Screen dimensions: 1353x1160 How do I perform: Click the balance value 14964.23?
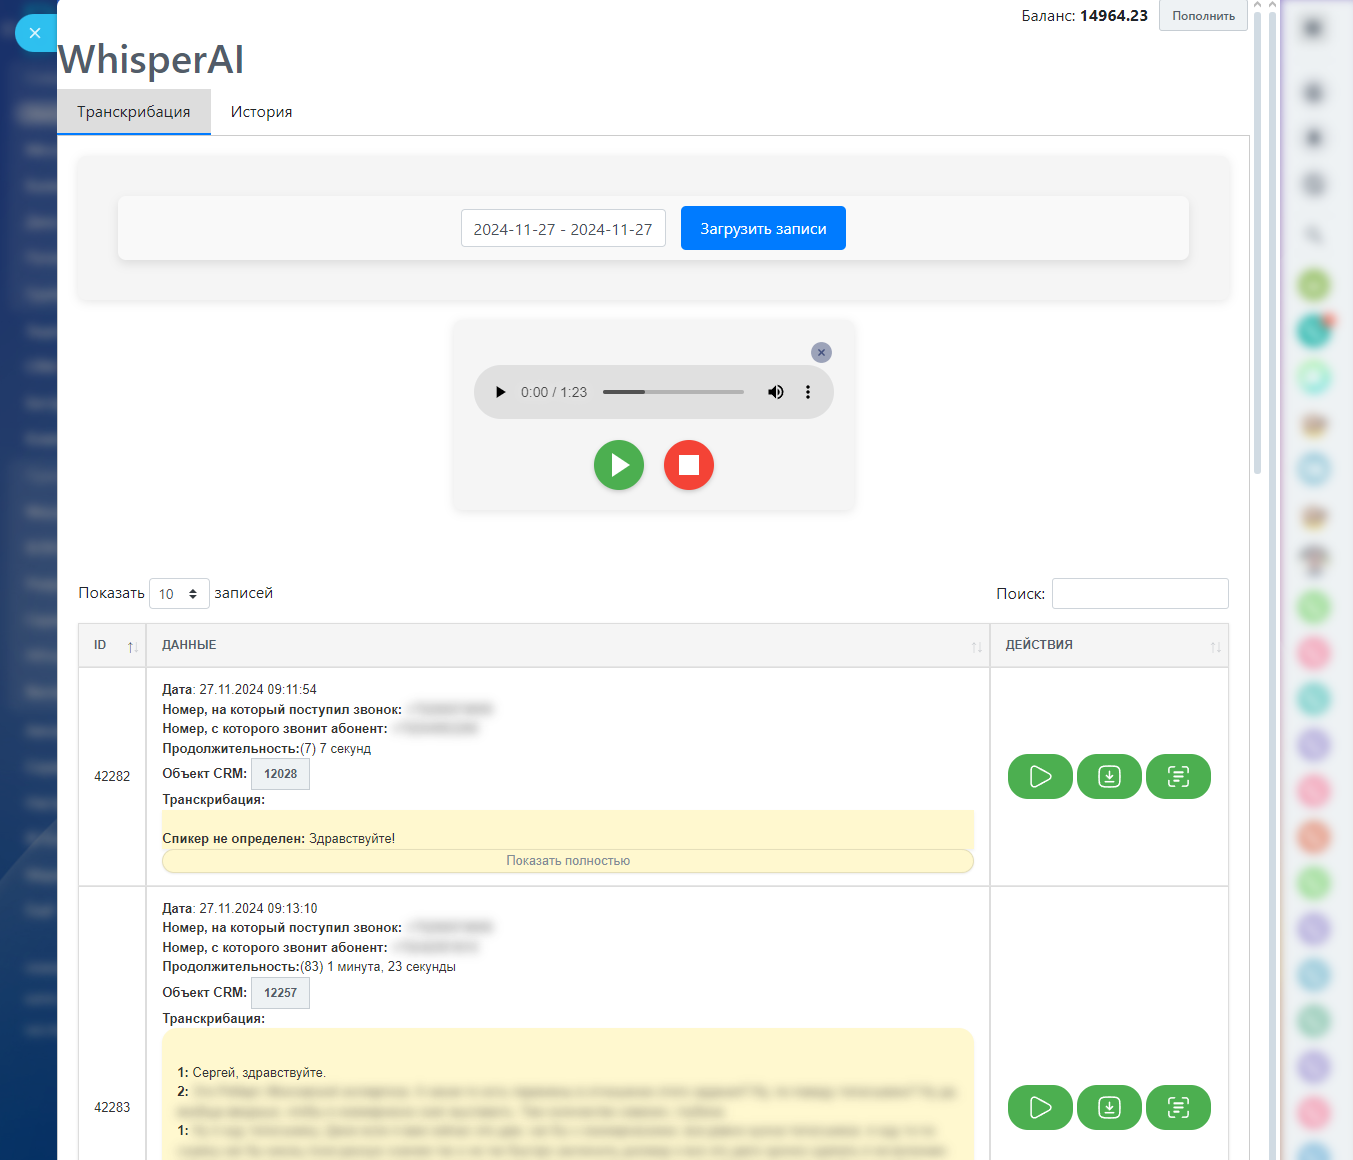coord(1114,16)
